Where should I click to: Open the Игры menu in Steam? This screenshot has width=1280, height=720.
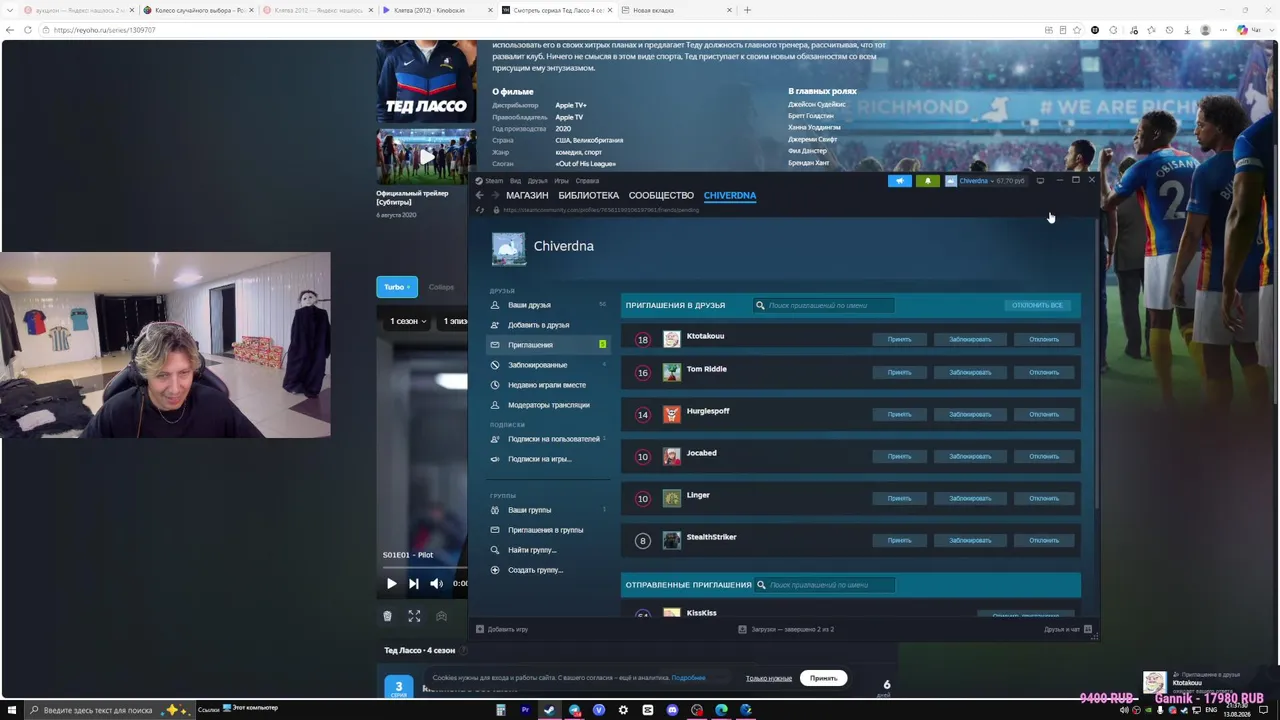[561, 181]
